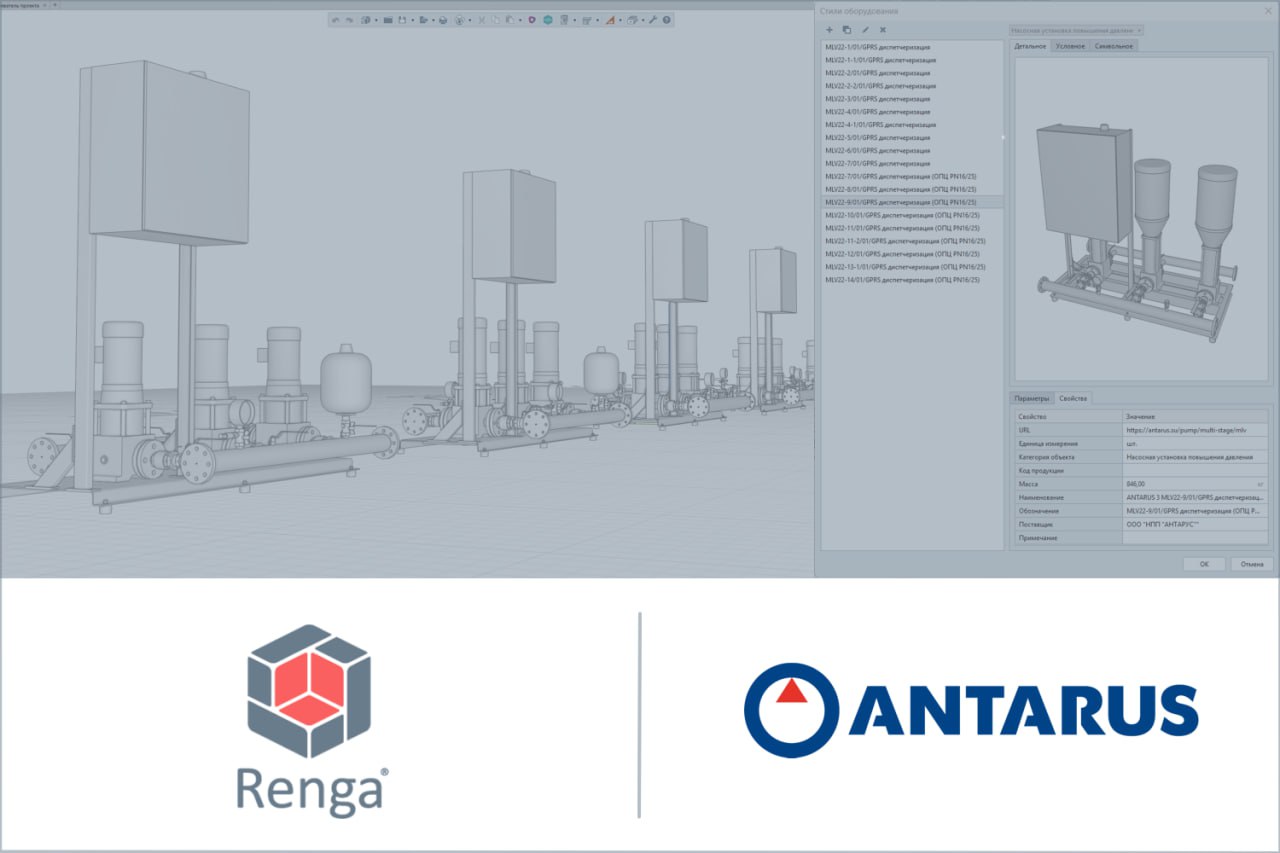The height and width of the screenshot is (853, 1280).
Task: Click the orange triangle icon in the toolbar
Action: coord(609,20)
